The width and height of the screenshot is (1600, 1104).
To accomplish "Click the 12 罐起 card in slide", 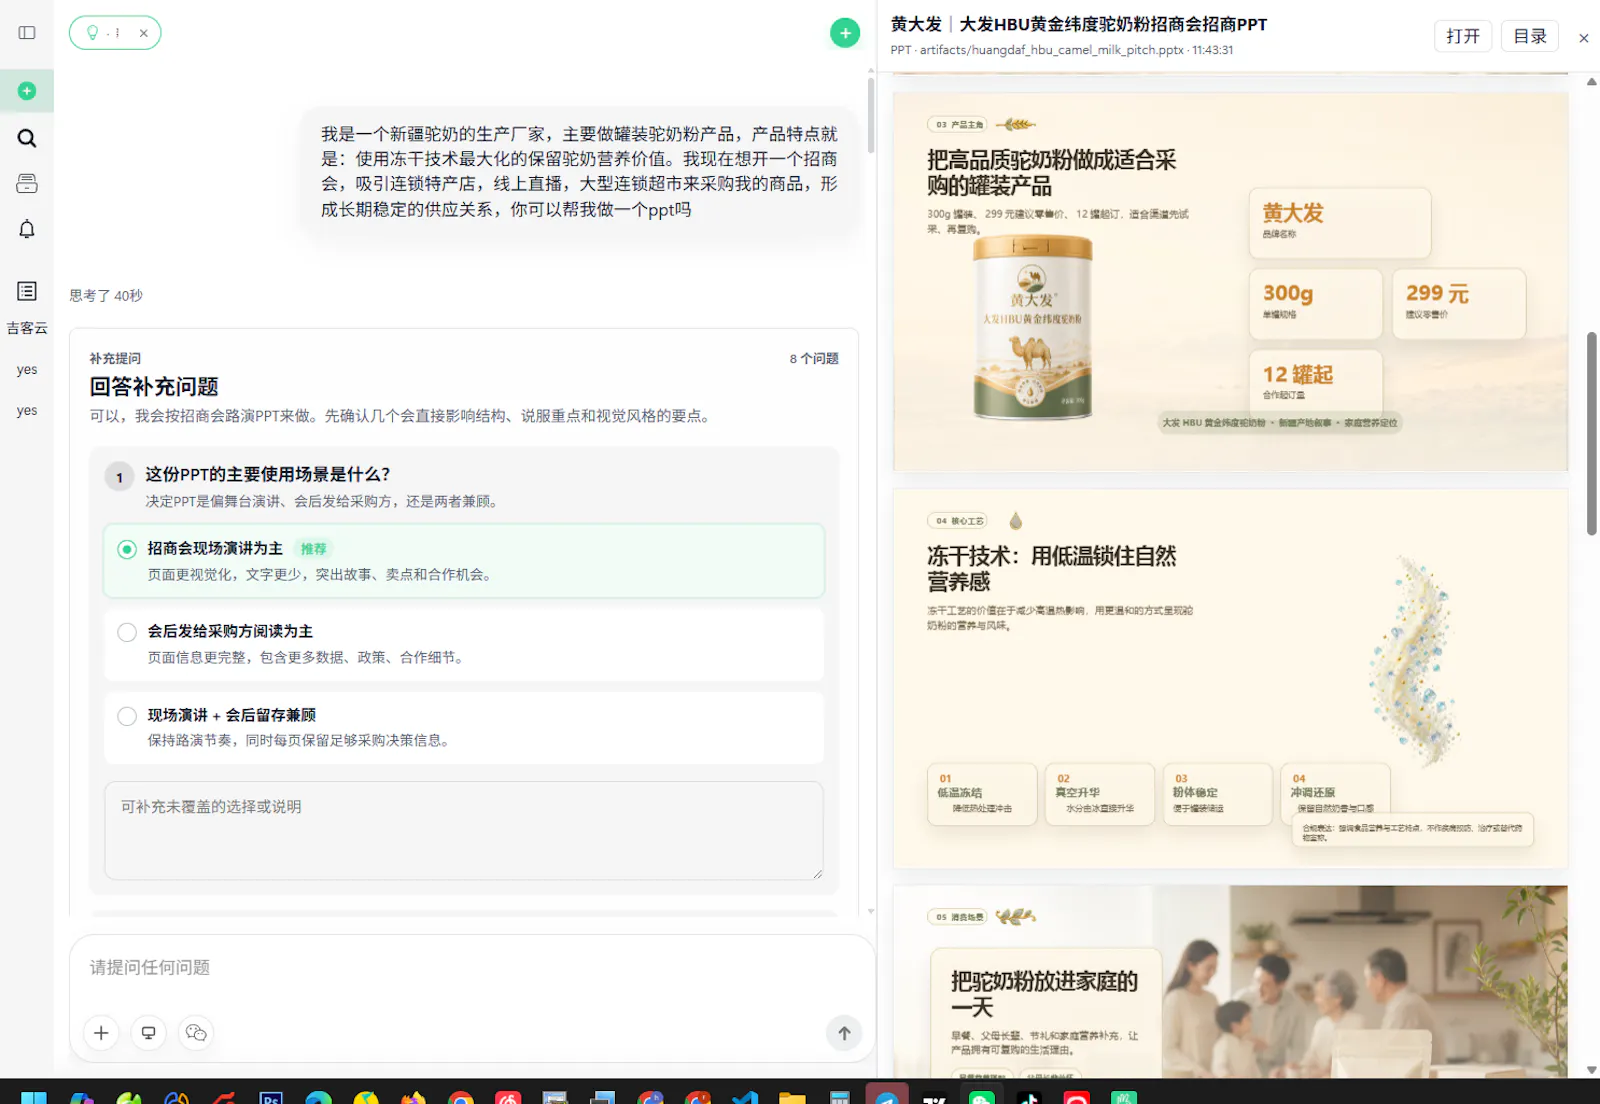I will click(1316, 382).
